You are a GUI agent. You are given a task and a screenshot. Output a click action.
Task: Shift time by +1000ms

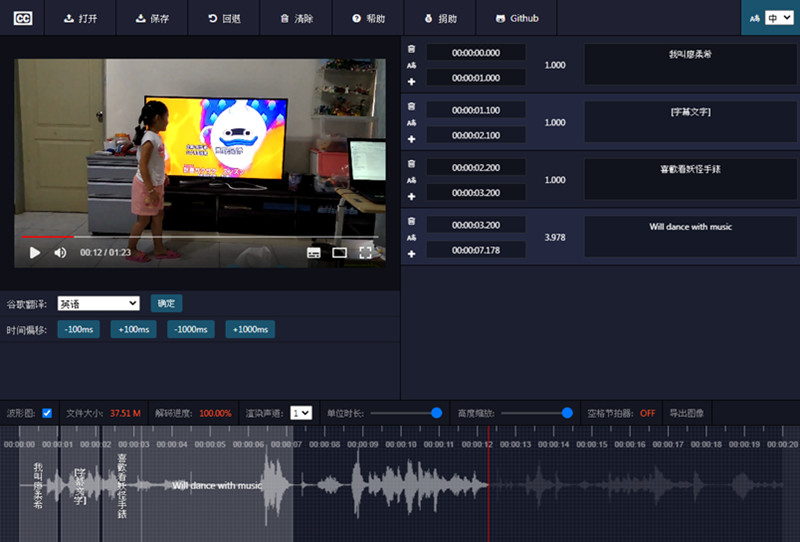[250, 329]
